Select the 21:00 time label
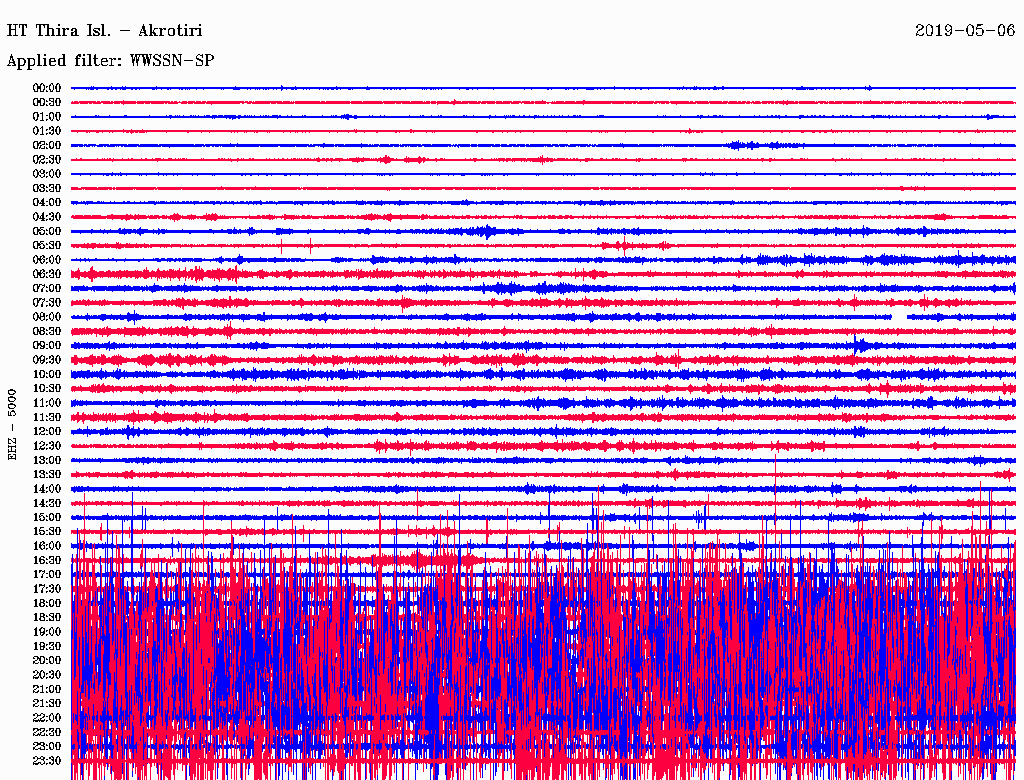The width and height of the screenshot is (1024, 780). (x=47, y=689)
